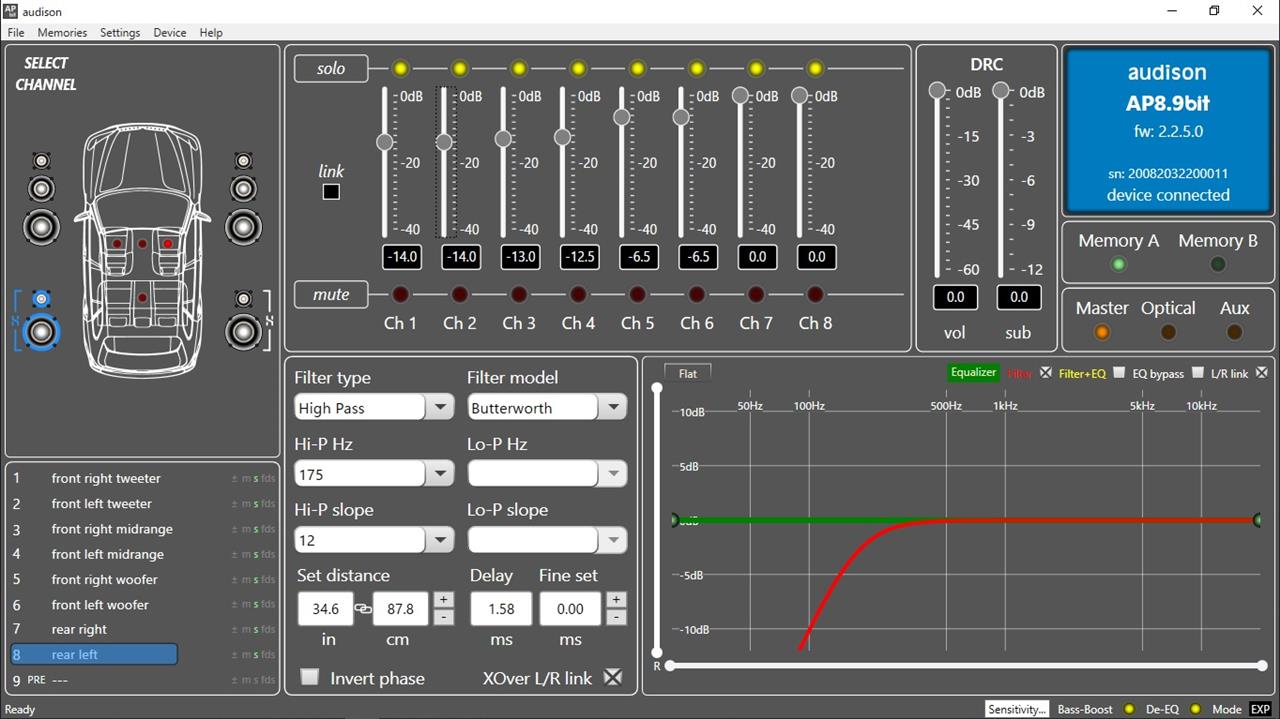Select the Aux input source

pos(1234,332)
